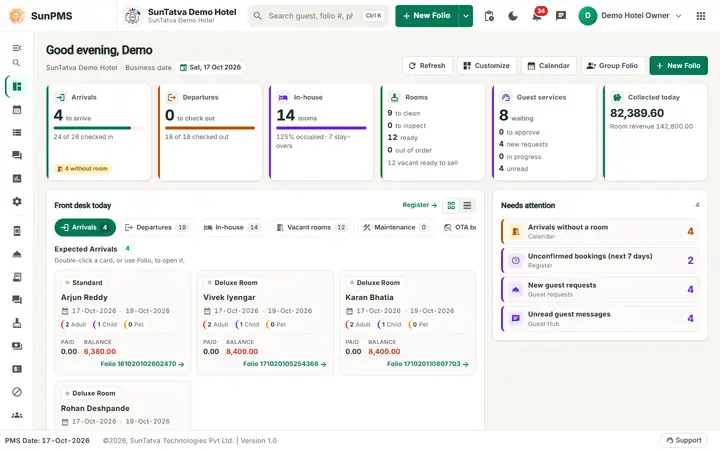Select the partially visible OTA tab
The image size is (720, 450).
point(460,227)
